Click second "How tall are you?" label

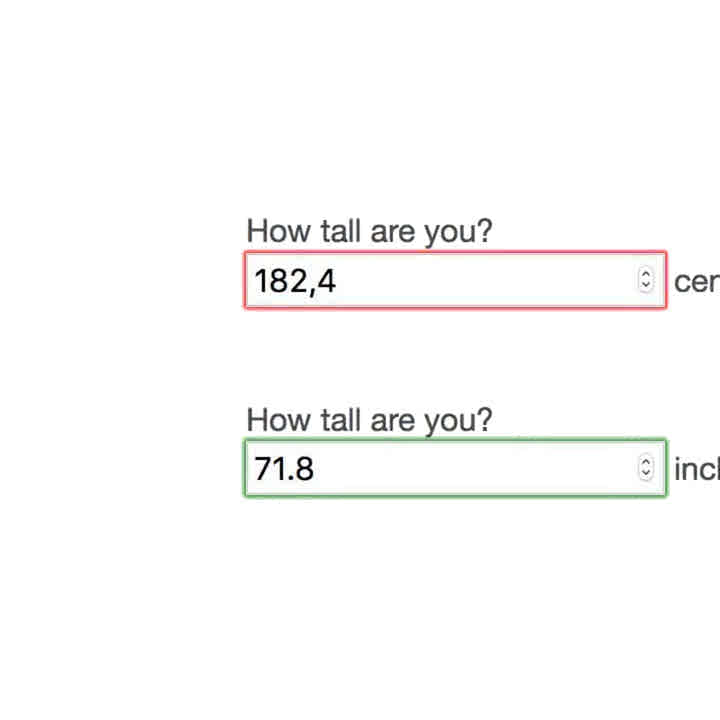click(x=369, y=421)
